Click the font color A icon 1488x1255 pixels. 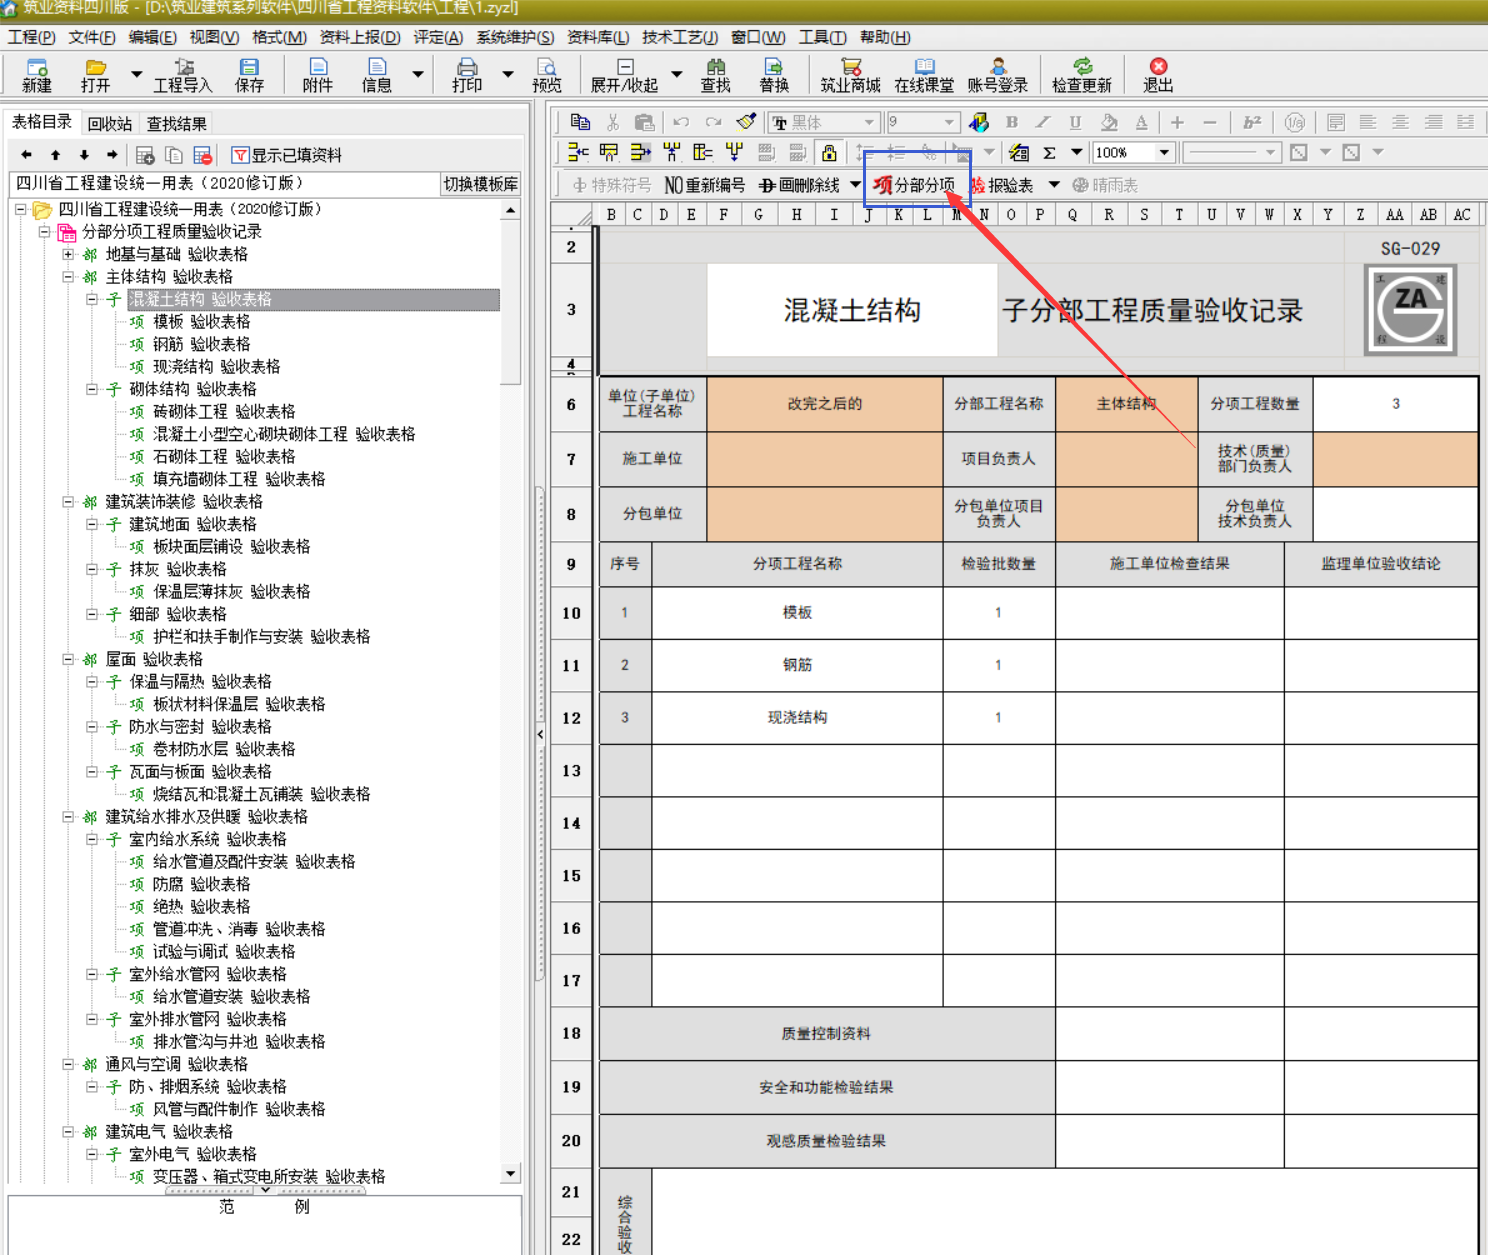1141,122
